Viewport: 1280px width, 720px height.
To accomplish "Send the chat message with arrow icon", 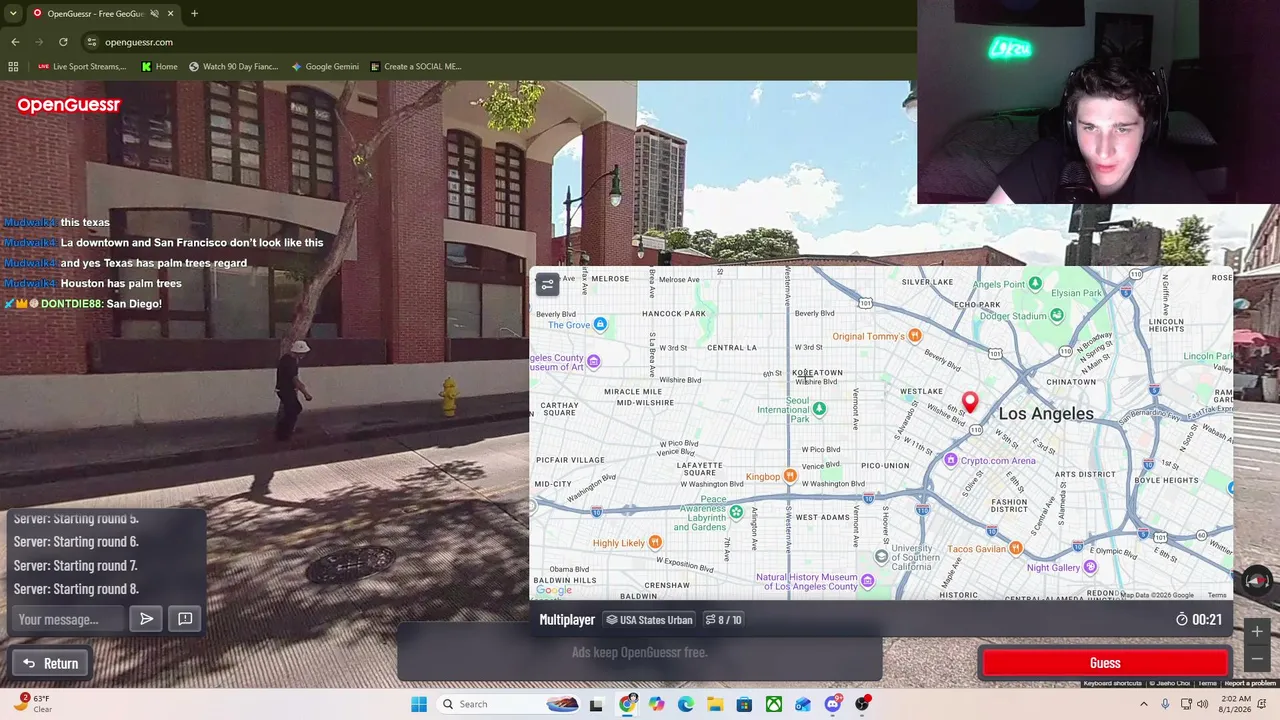I will pos(147,619).
